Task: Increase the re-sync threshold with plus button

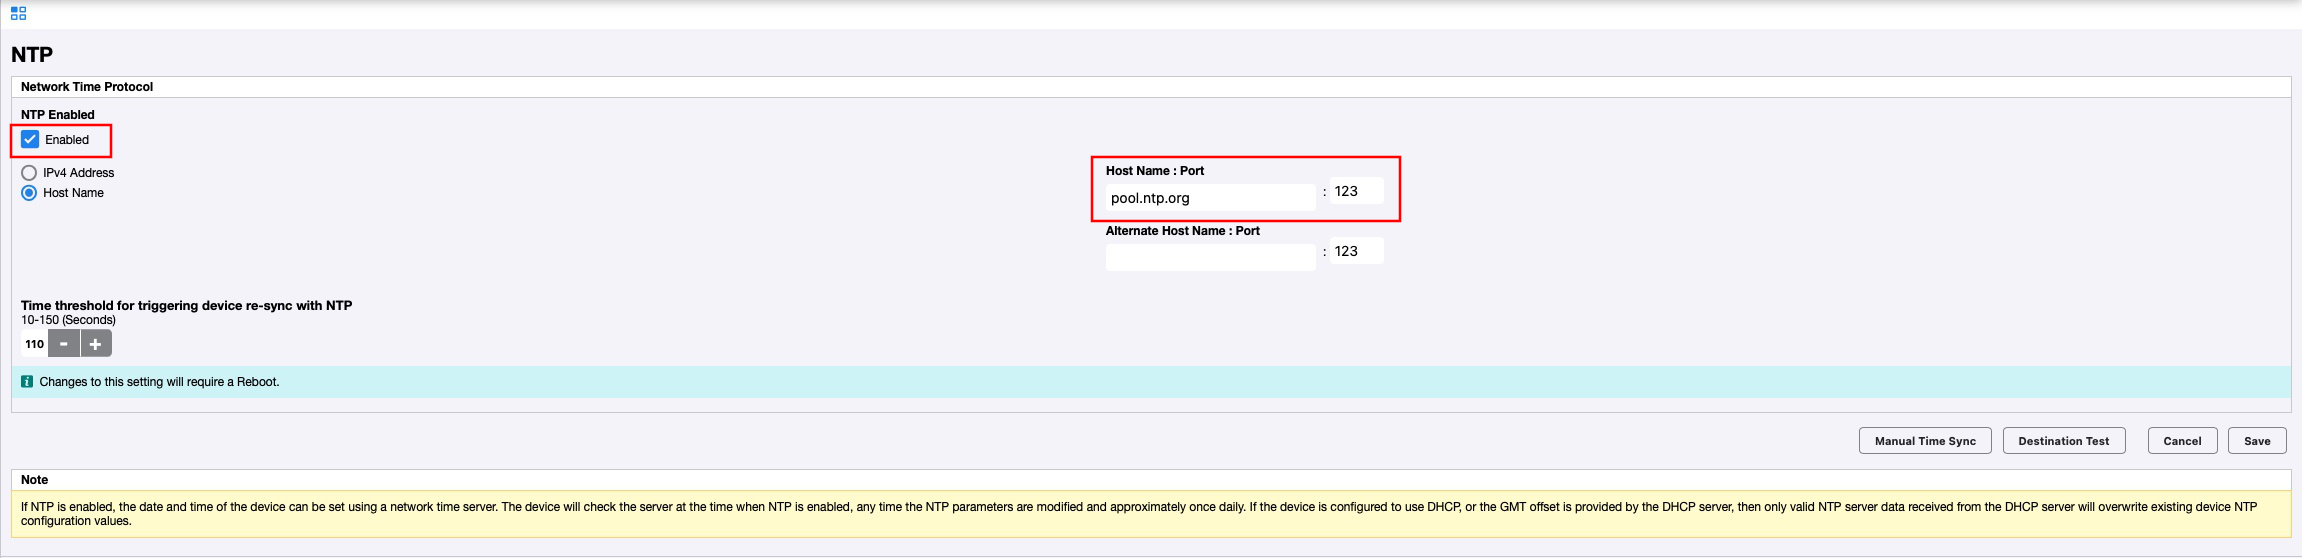Action: point(96,344)
